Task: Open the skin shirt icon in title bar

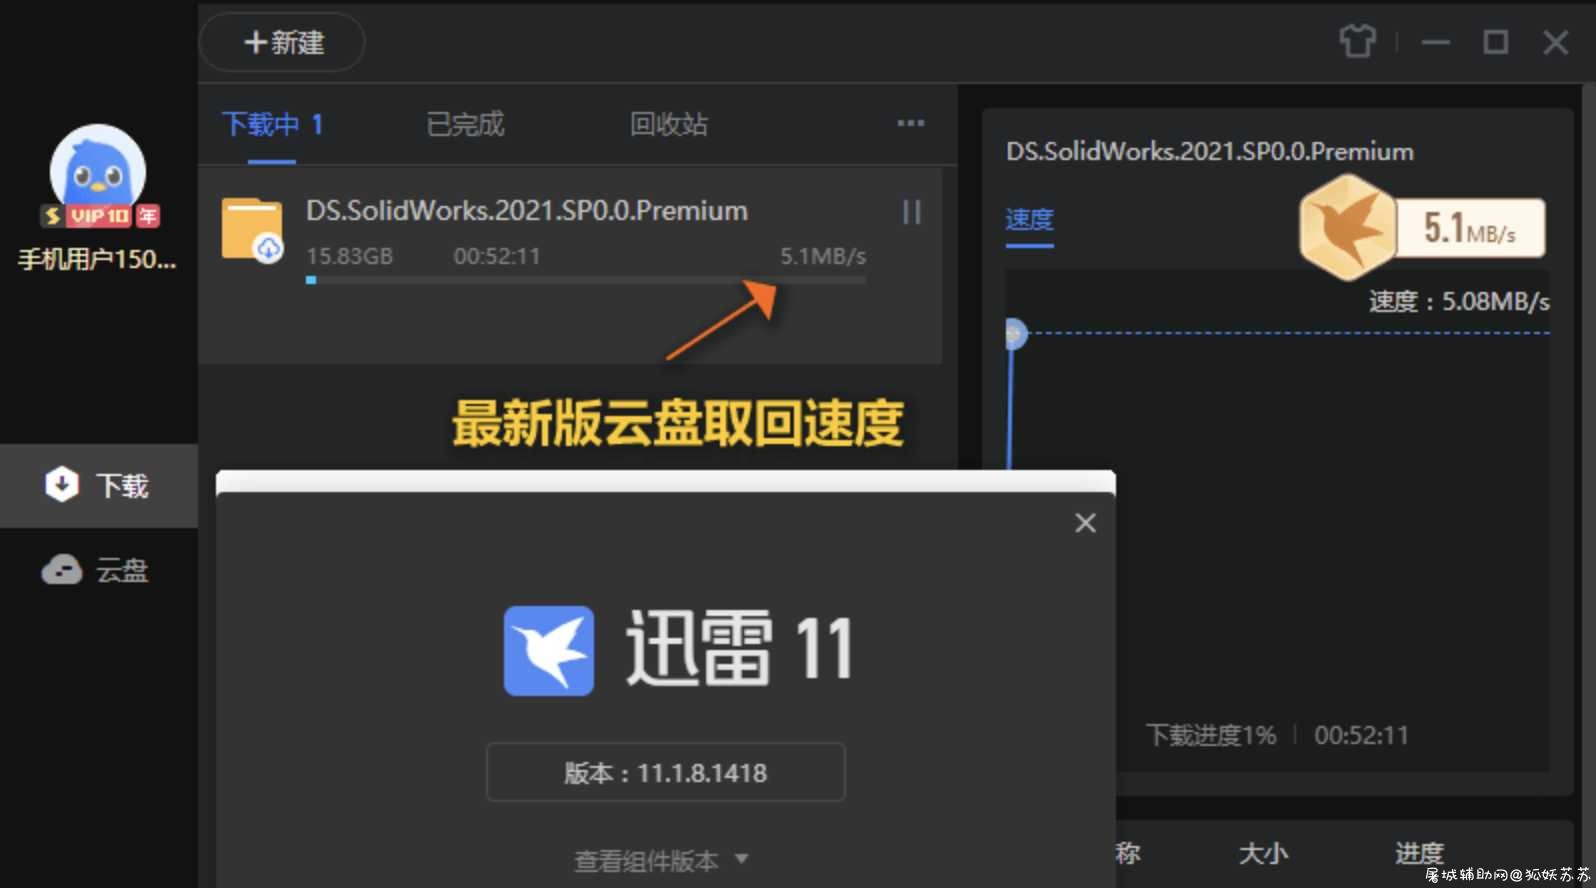Action: [x=1357, y=42]
